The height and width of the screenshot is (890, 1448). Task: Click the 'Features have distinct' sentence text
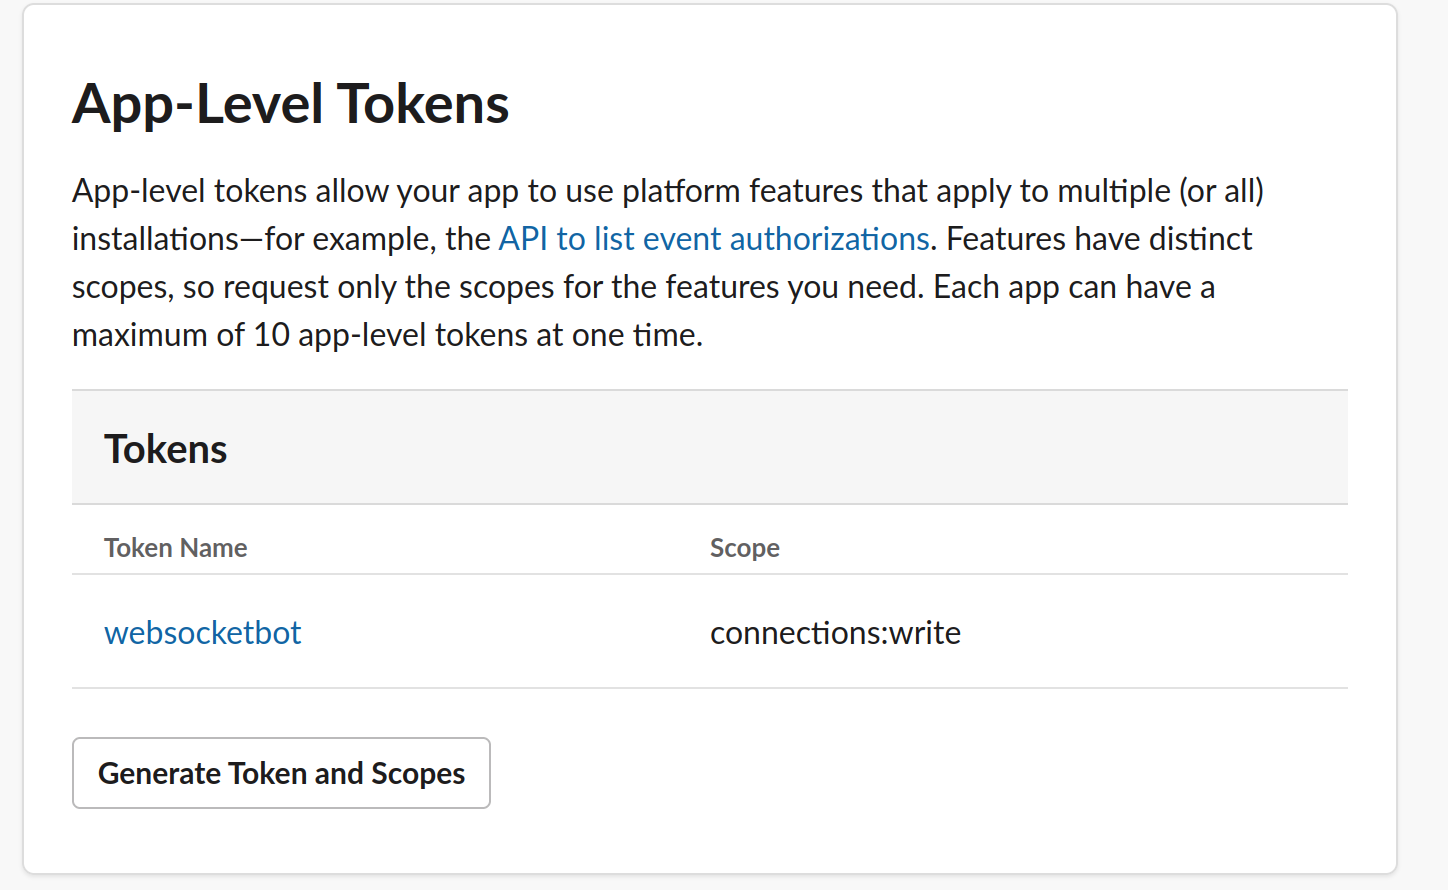click(x=1098, y=239)
